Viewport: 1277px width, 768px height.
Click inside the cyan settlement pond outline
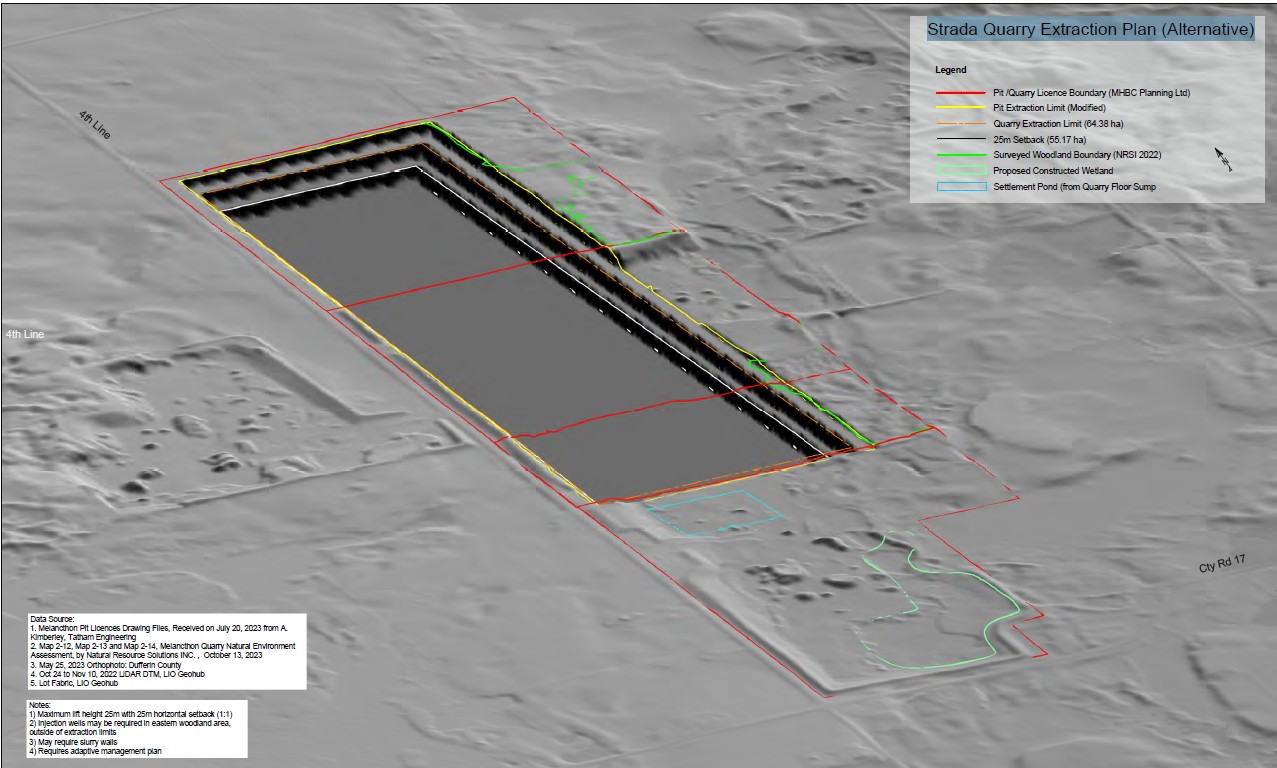click(x=713, y=513)
